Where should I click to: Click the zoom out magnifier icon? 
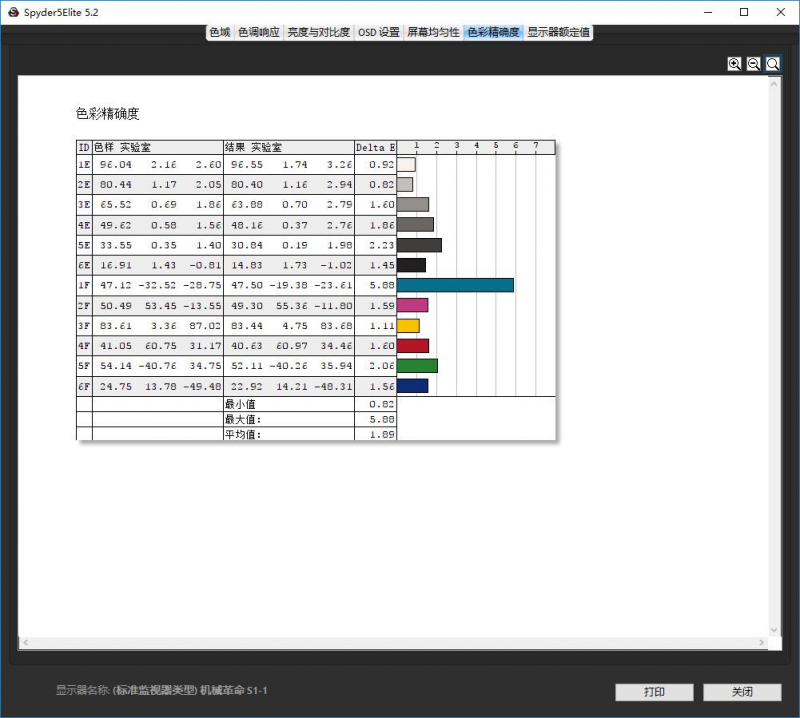click(754, 63)
